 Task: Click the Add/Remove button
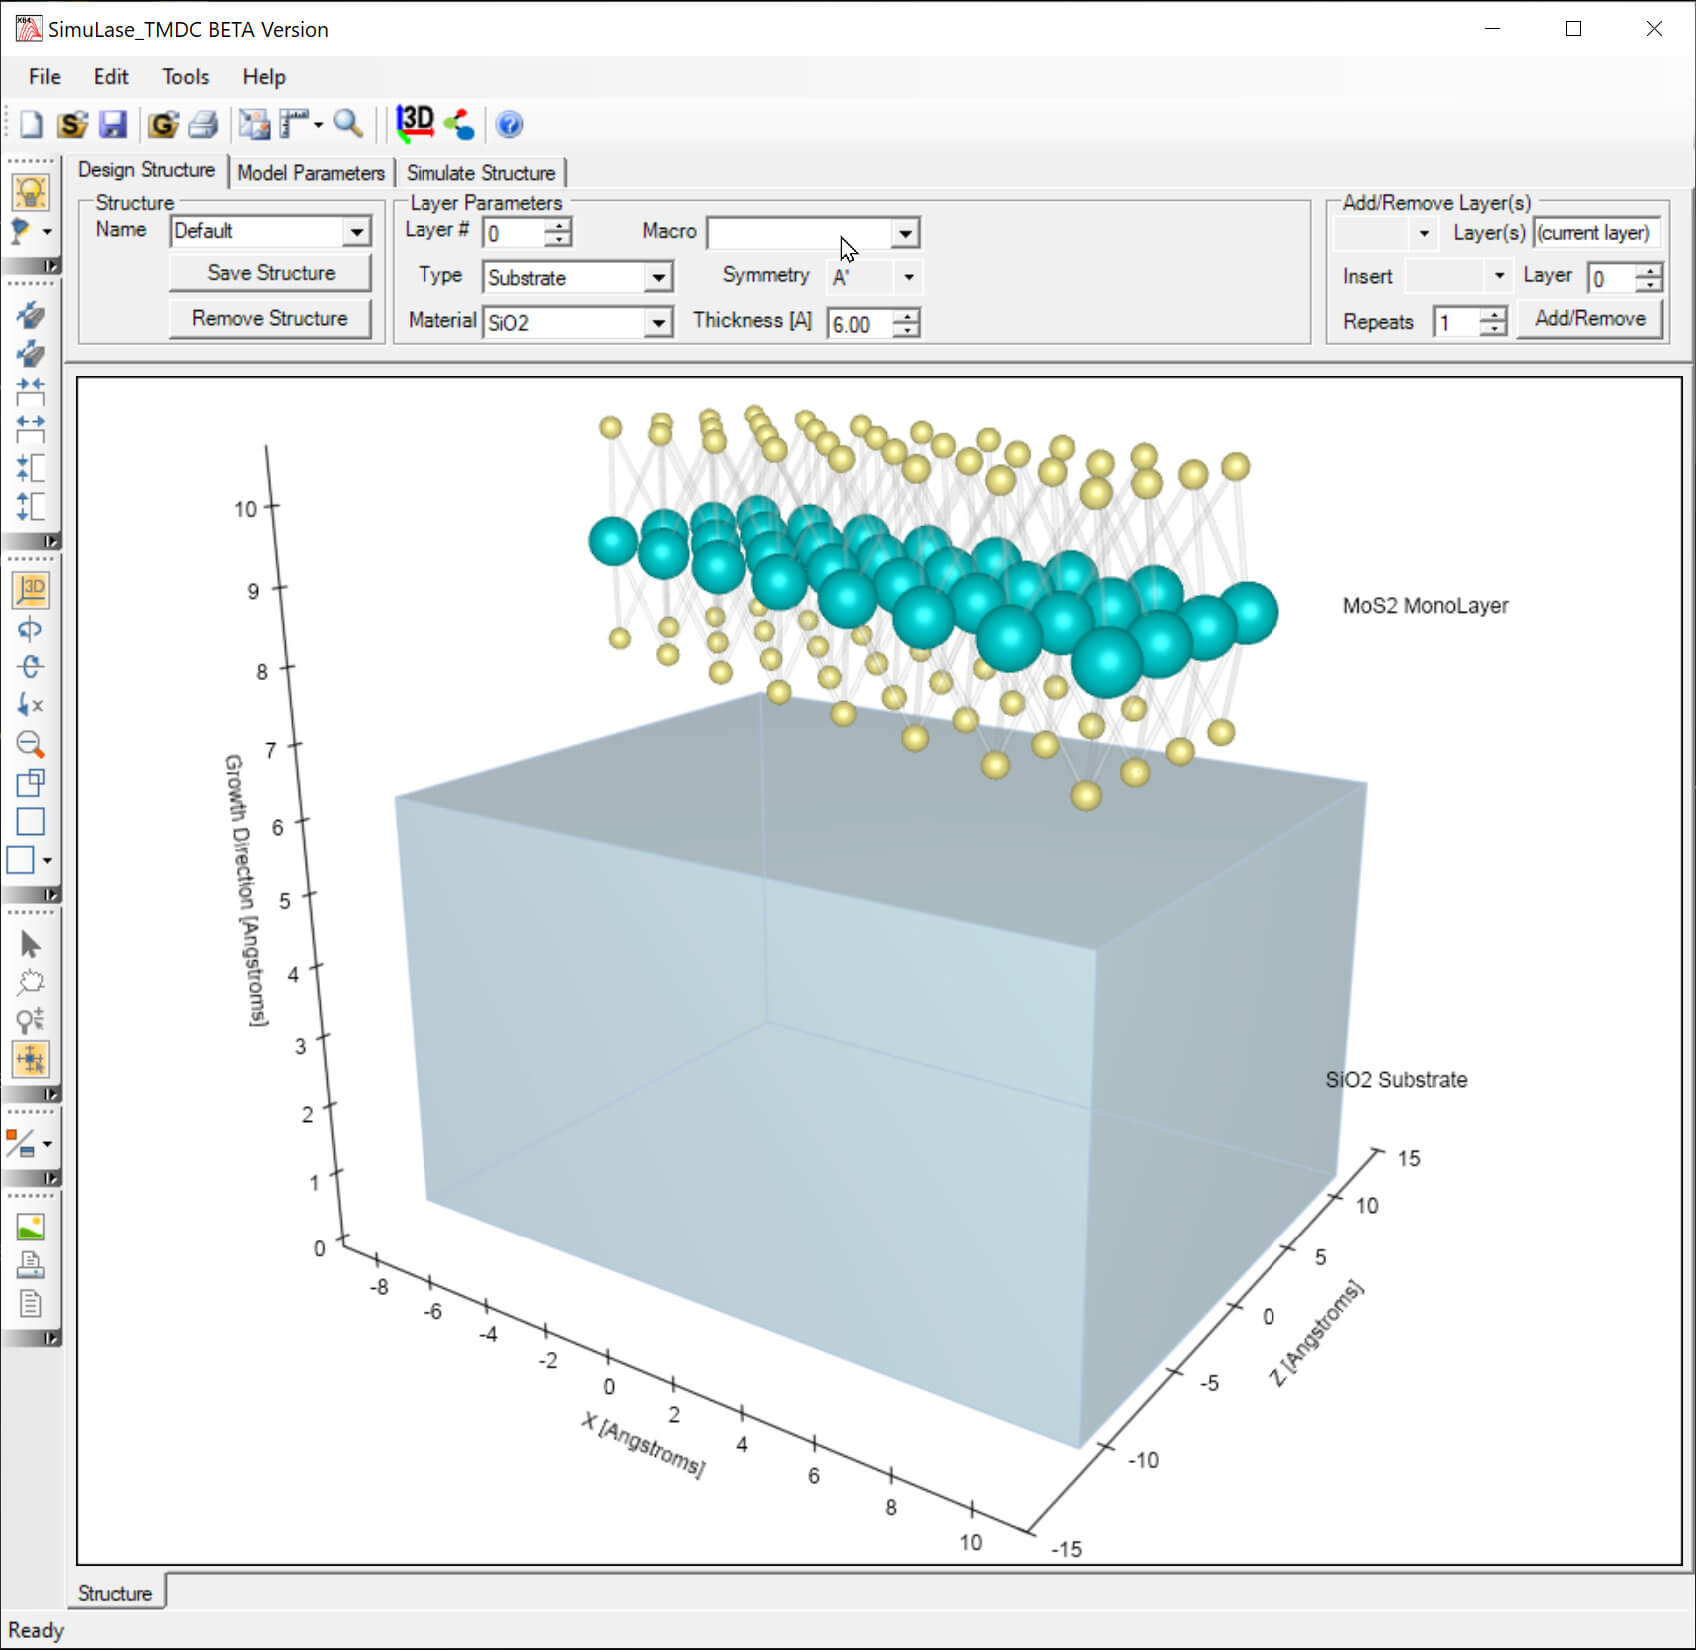point(1590,319)
